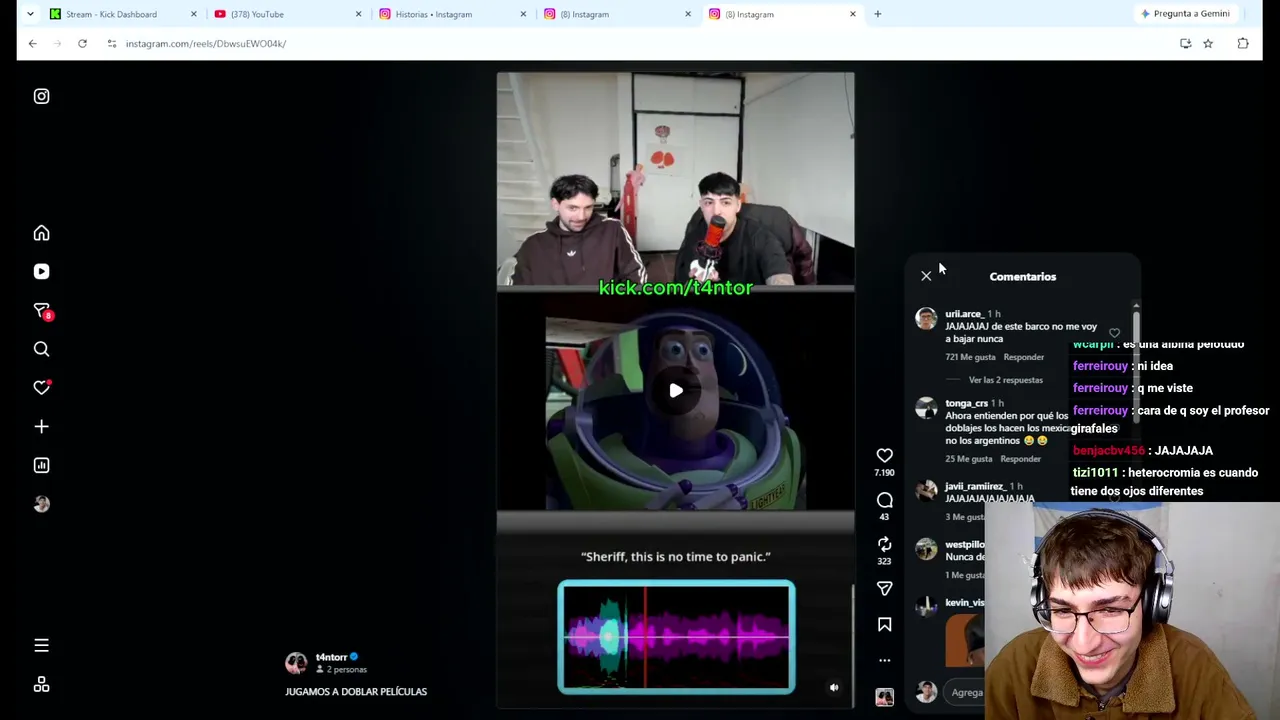
Task: Open the Also from Meta apps icon
Action: (x=41, y=684)
